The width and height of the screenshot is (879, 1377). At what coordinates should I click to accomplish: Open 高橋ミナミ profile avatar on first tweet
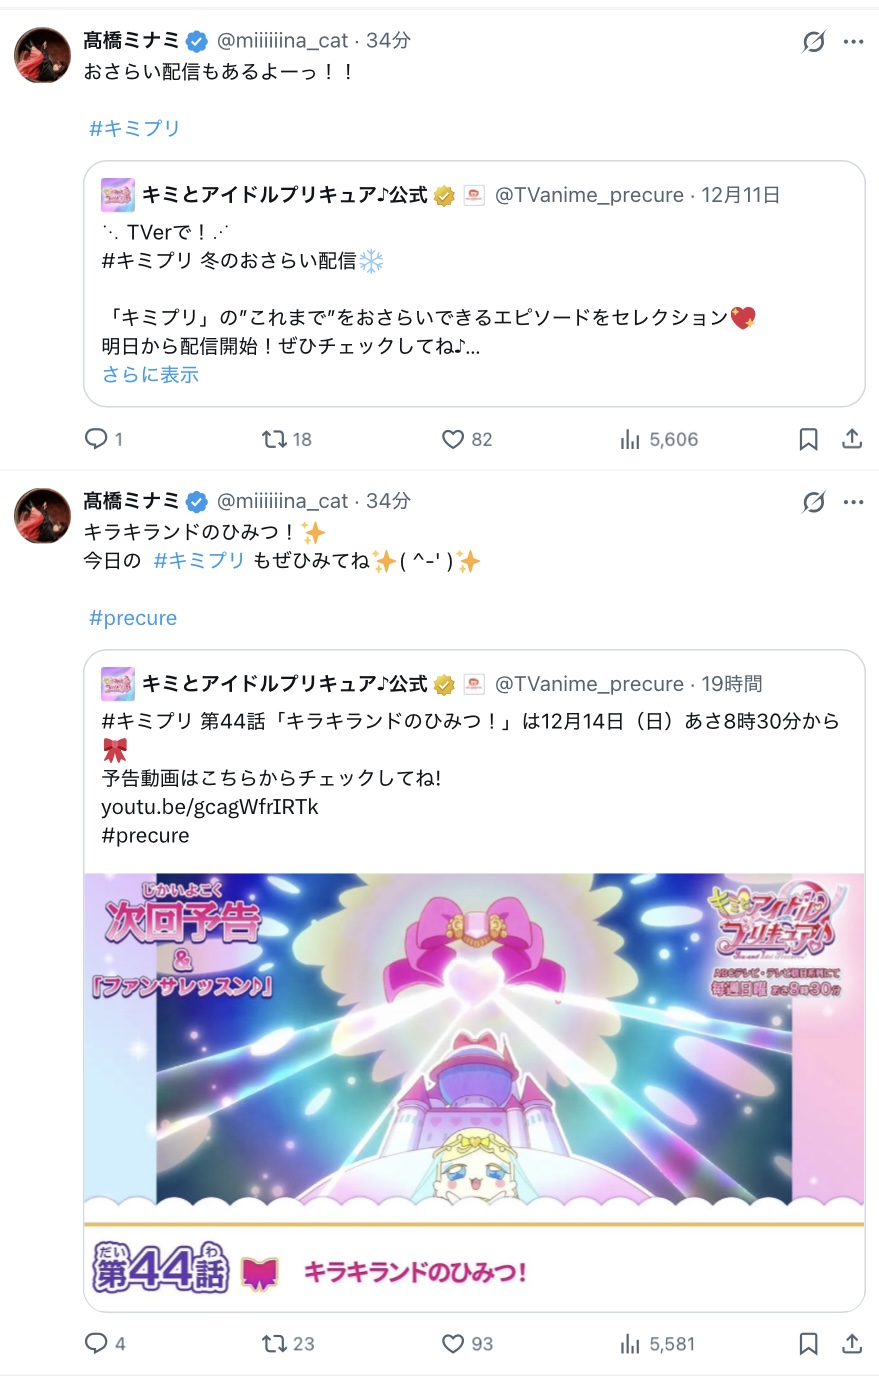click(x=42, y=55)
